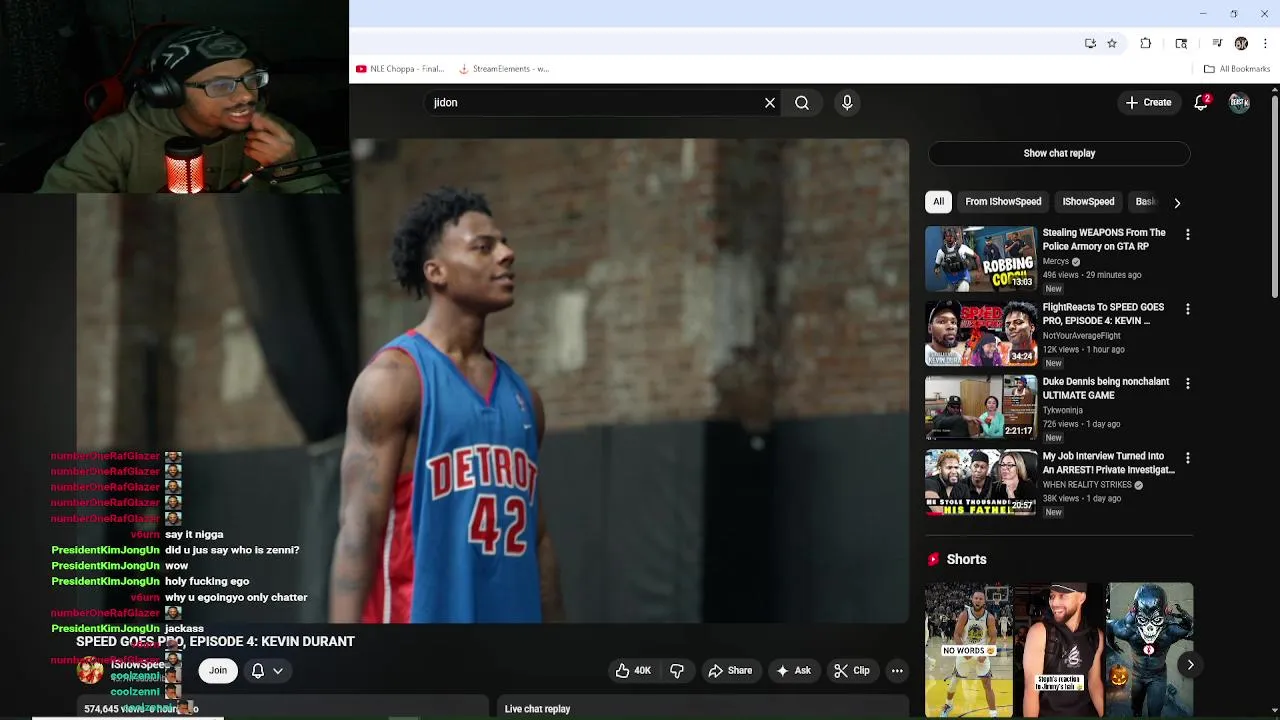Open the NO WORDS short
The width and height of the screenshot is (1280, 720).
[969, 650]
